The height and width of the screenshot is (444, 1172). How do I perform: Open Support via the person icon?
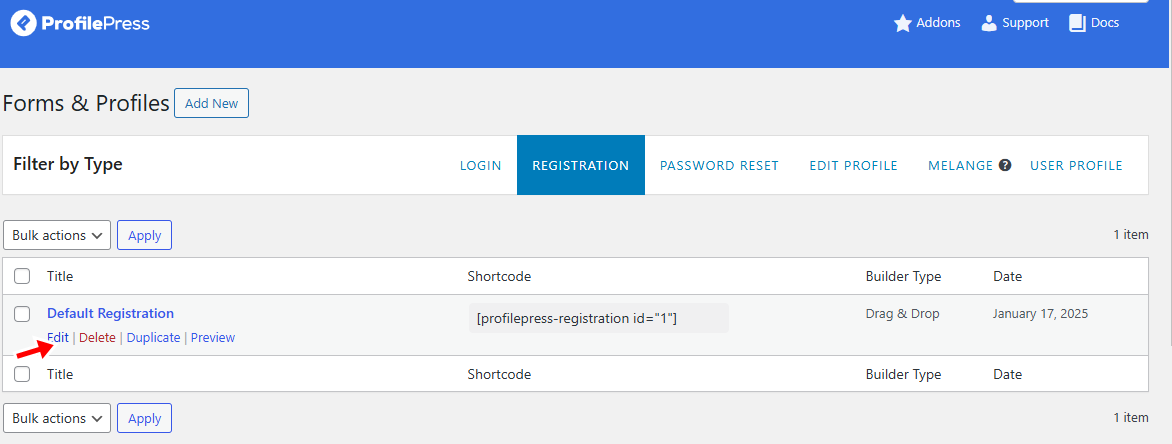[989, 23]
